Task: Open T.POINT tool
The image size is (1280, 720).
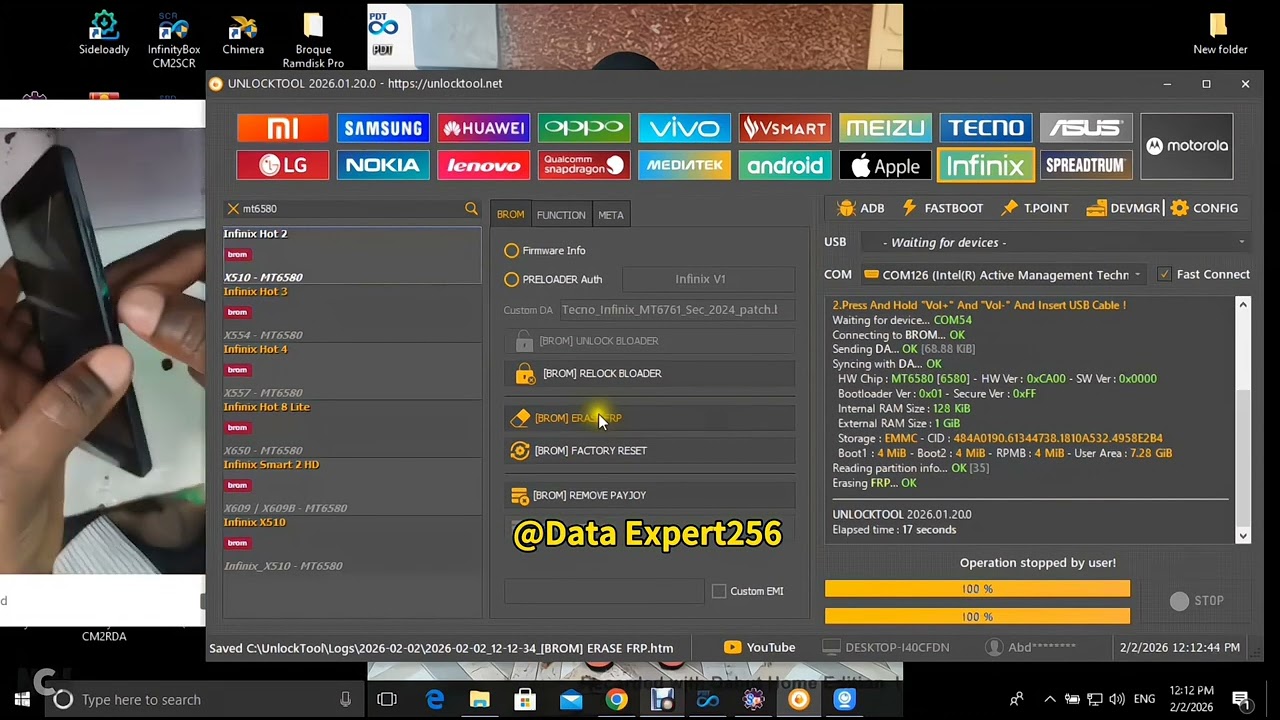Action: (1035, 208)
